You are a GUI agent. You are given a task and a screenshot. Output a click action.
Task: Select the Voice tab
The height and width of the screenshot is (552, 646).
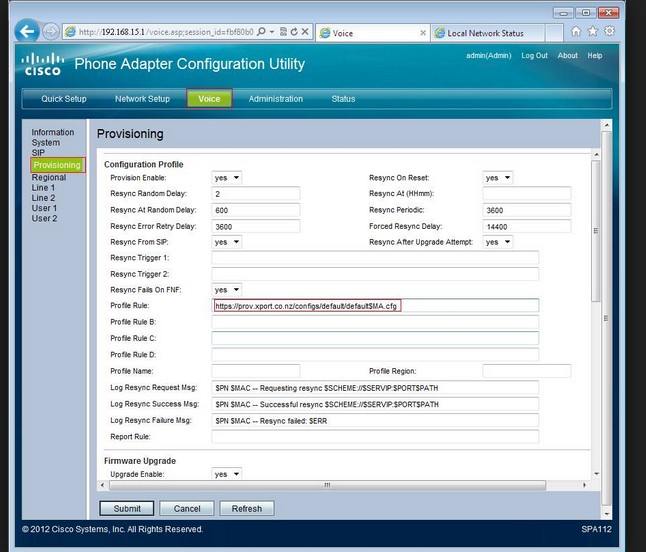pos(209,99)
